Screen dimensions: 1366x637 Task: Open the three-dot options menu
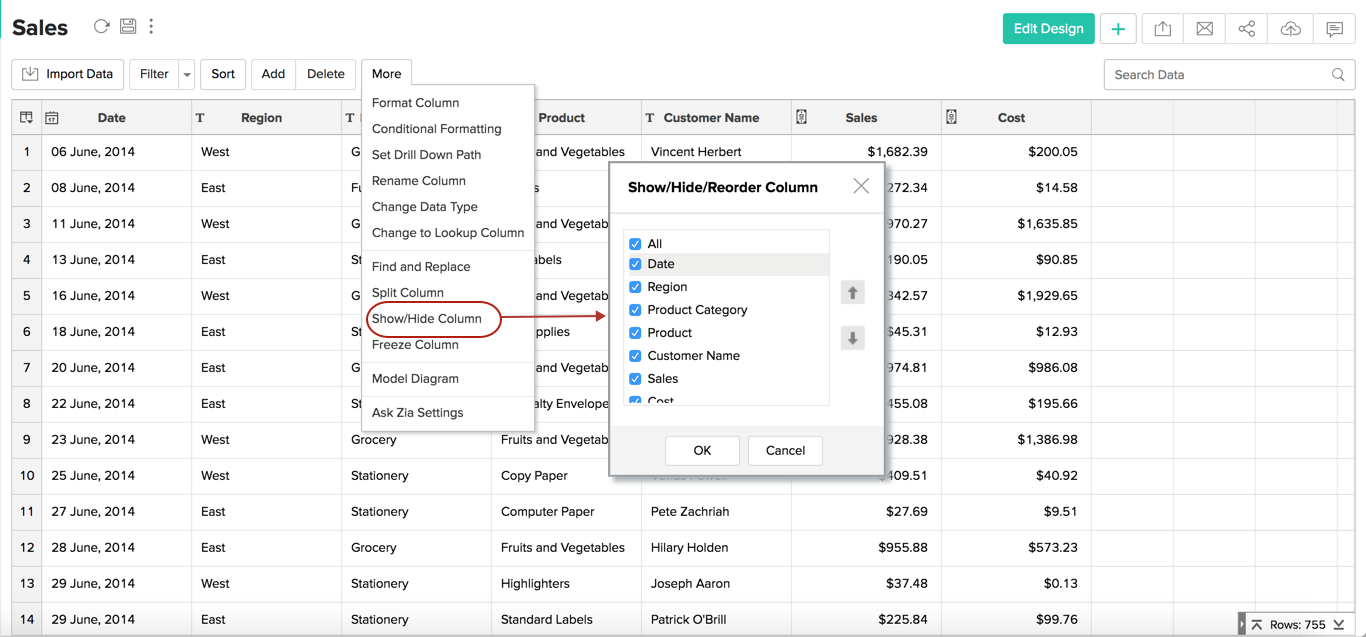pyautogui.click(x=151, y=27)
